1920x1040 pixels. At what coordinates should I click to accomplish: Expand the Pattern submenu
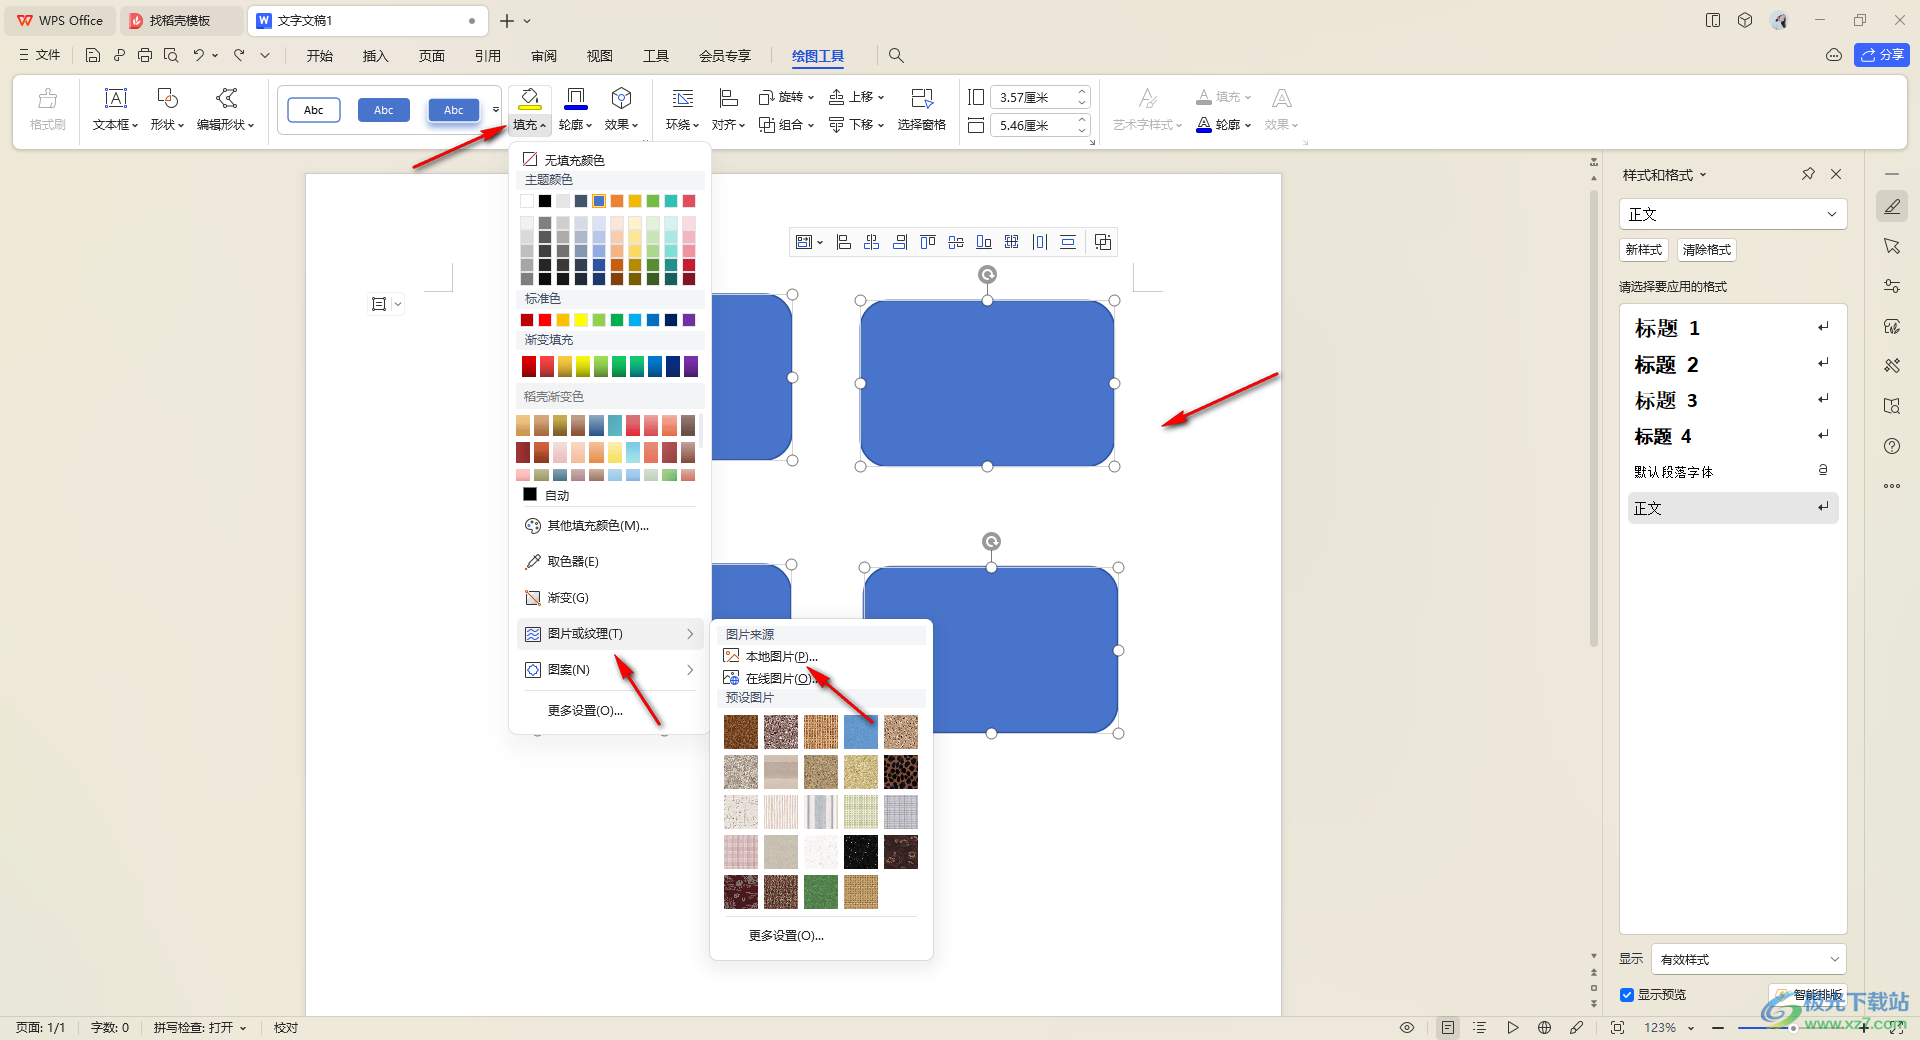pyautogui.click(x=610, y=670)
